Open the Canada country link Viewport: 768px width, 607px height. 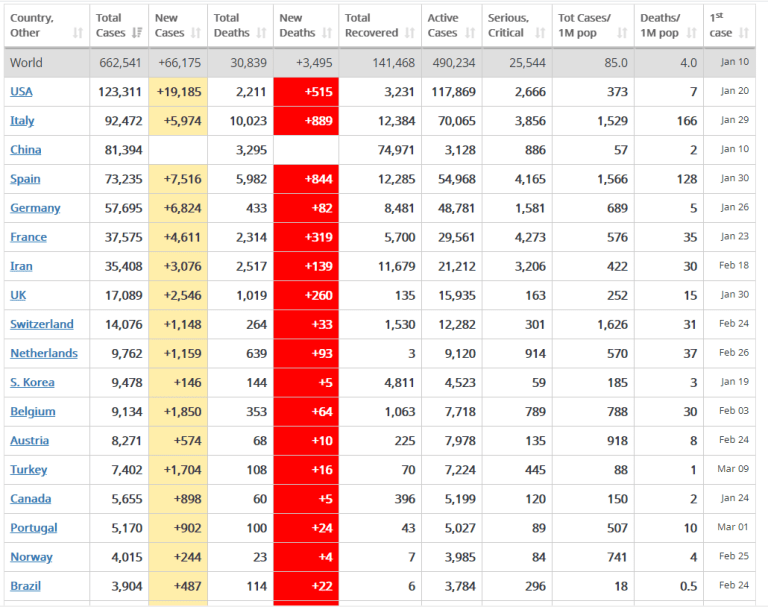pos(30,499)
